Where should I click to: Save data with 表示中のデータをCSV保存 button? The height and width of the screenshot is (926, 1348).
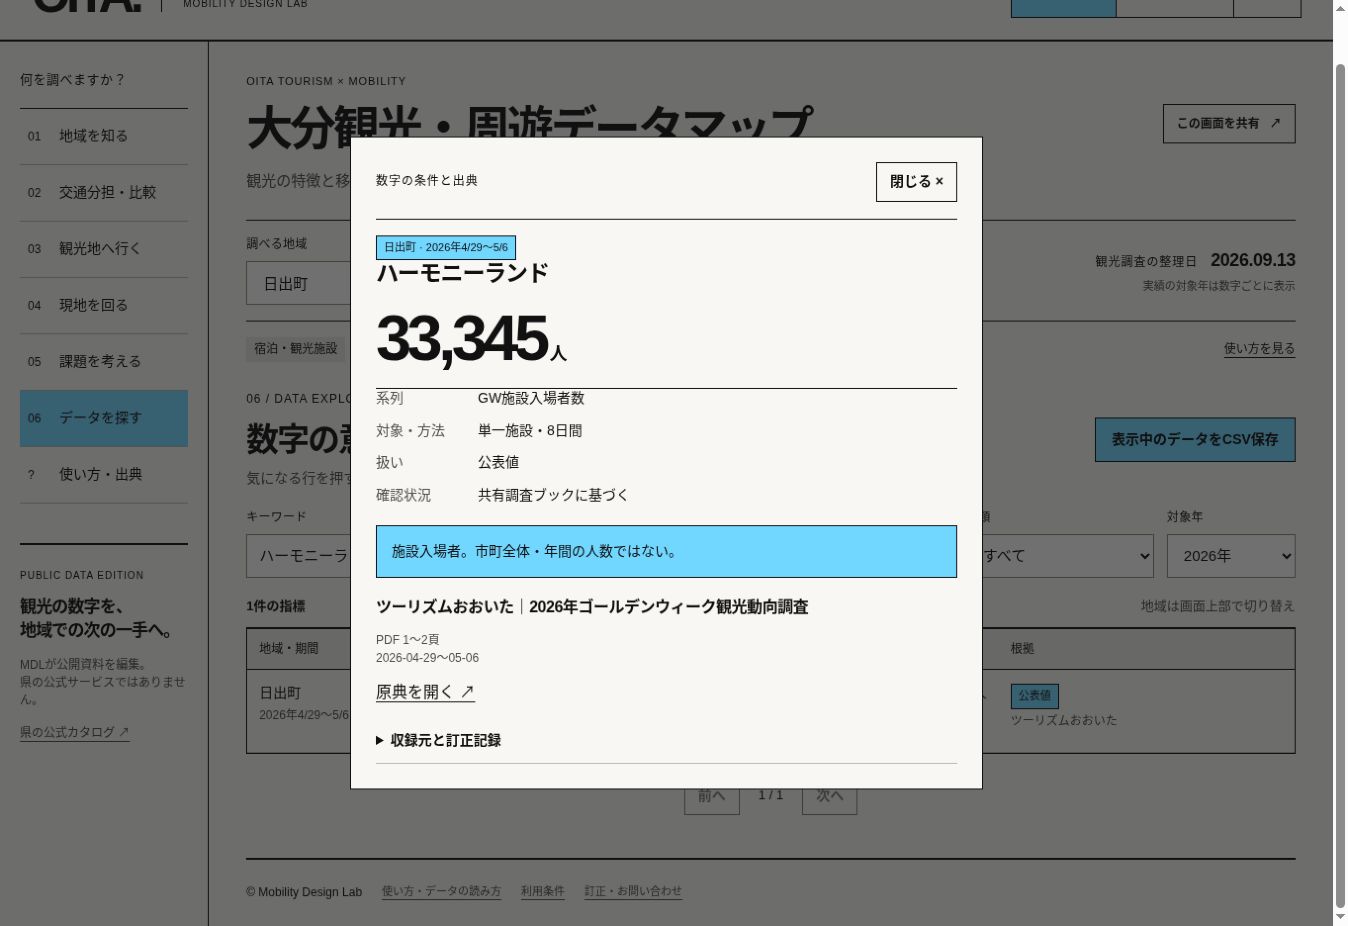pos(1195,440)
